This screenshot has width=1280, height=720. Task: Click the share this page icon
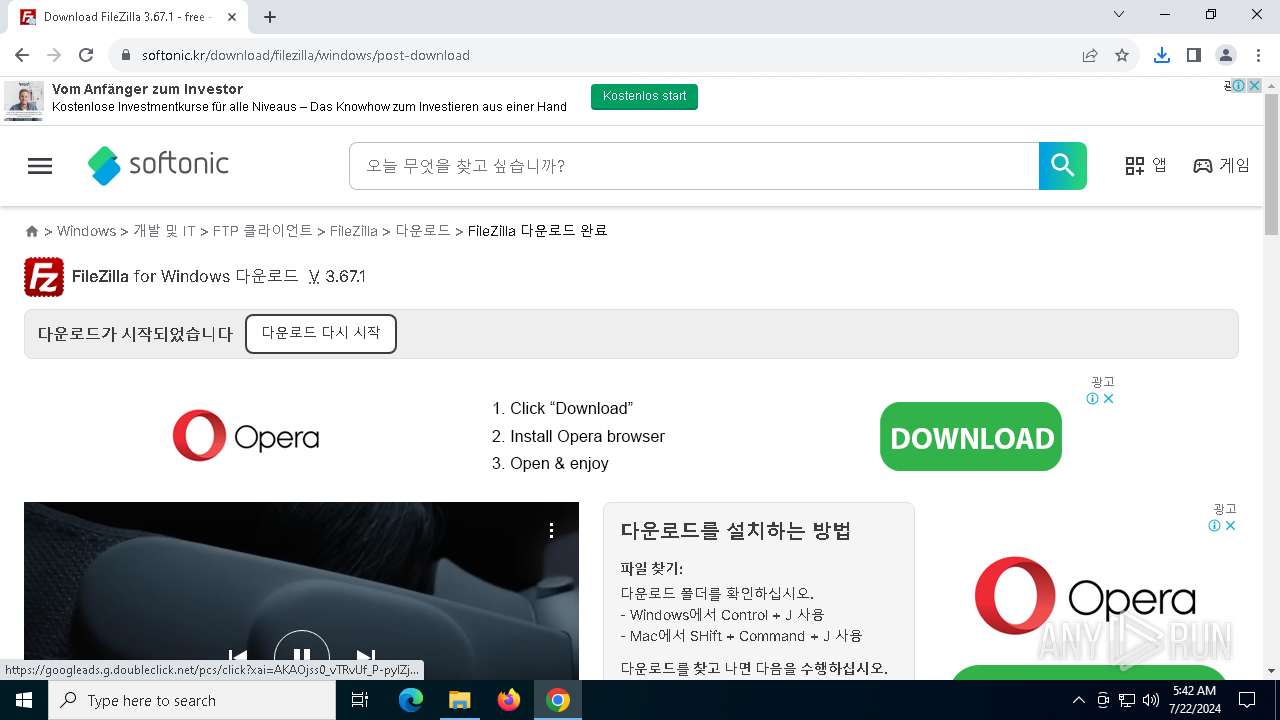pos(1090,55)
